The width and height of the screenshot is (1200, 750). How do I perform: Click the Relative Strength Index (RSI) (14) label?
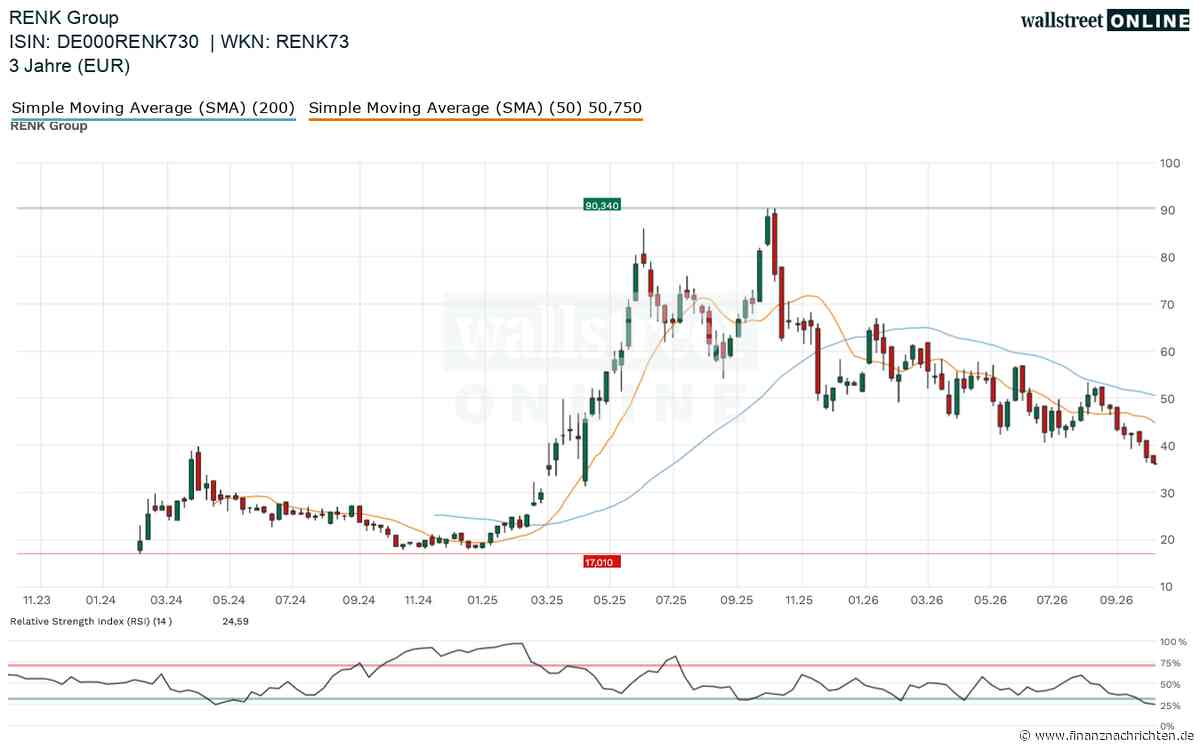pos(91,621)
